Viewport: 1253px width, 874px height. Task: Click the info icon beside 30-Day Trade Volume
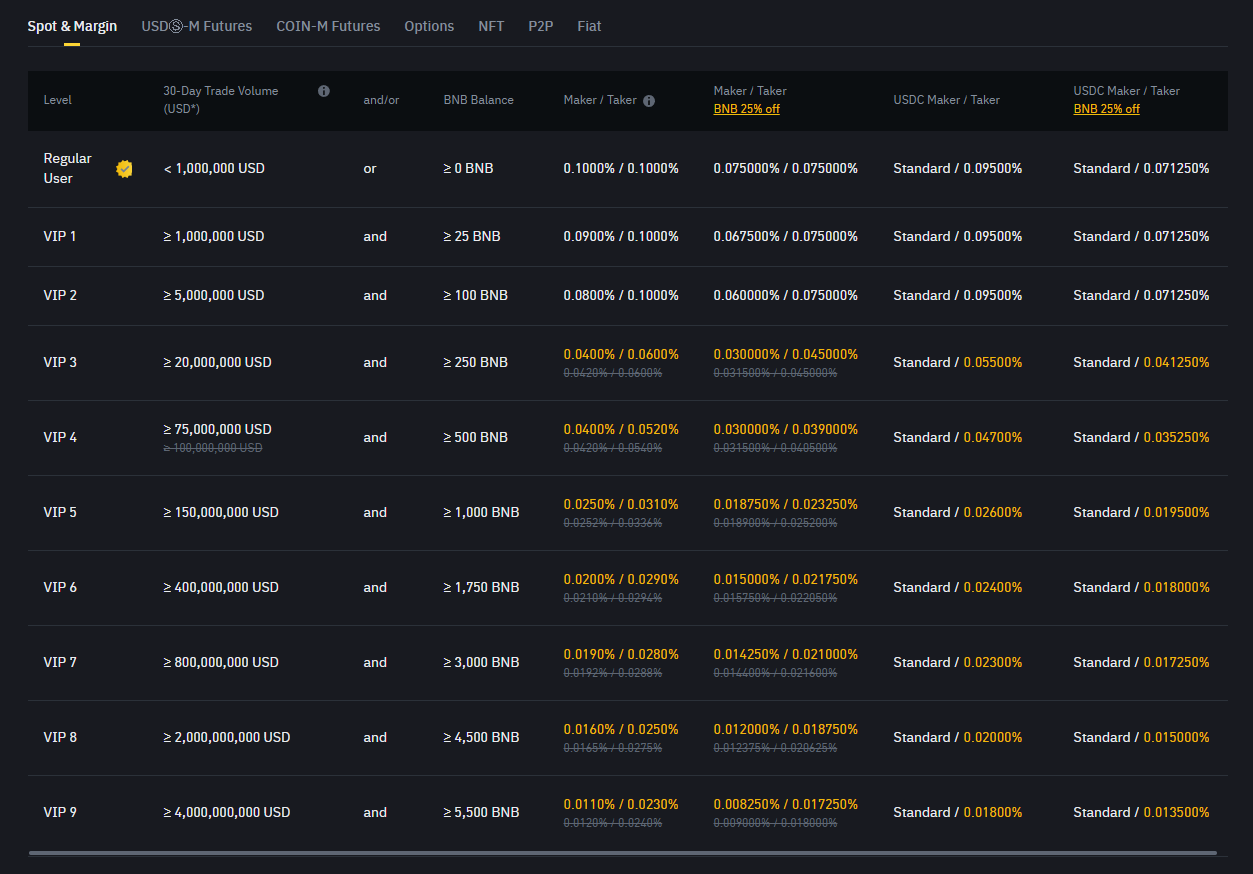pos(324,91)
